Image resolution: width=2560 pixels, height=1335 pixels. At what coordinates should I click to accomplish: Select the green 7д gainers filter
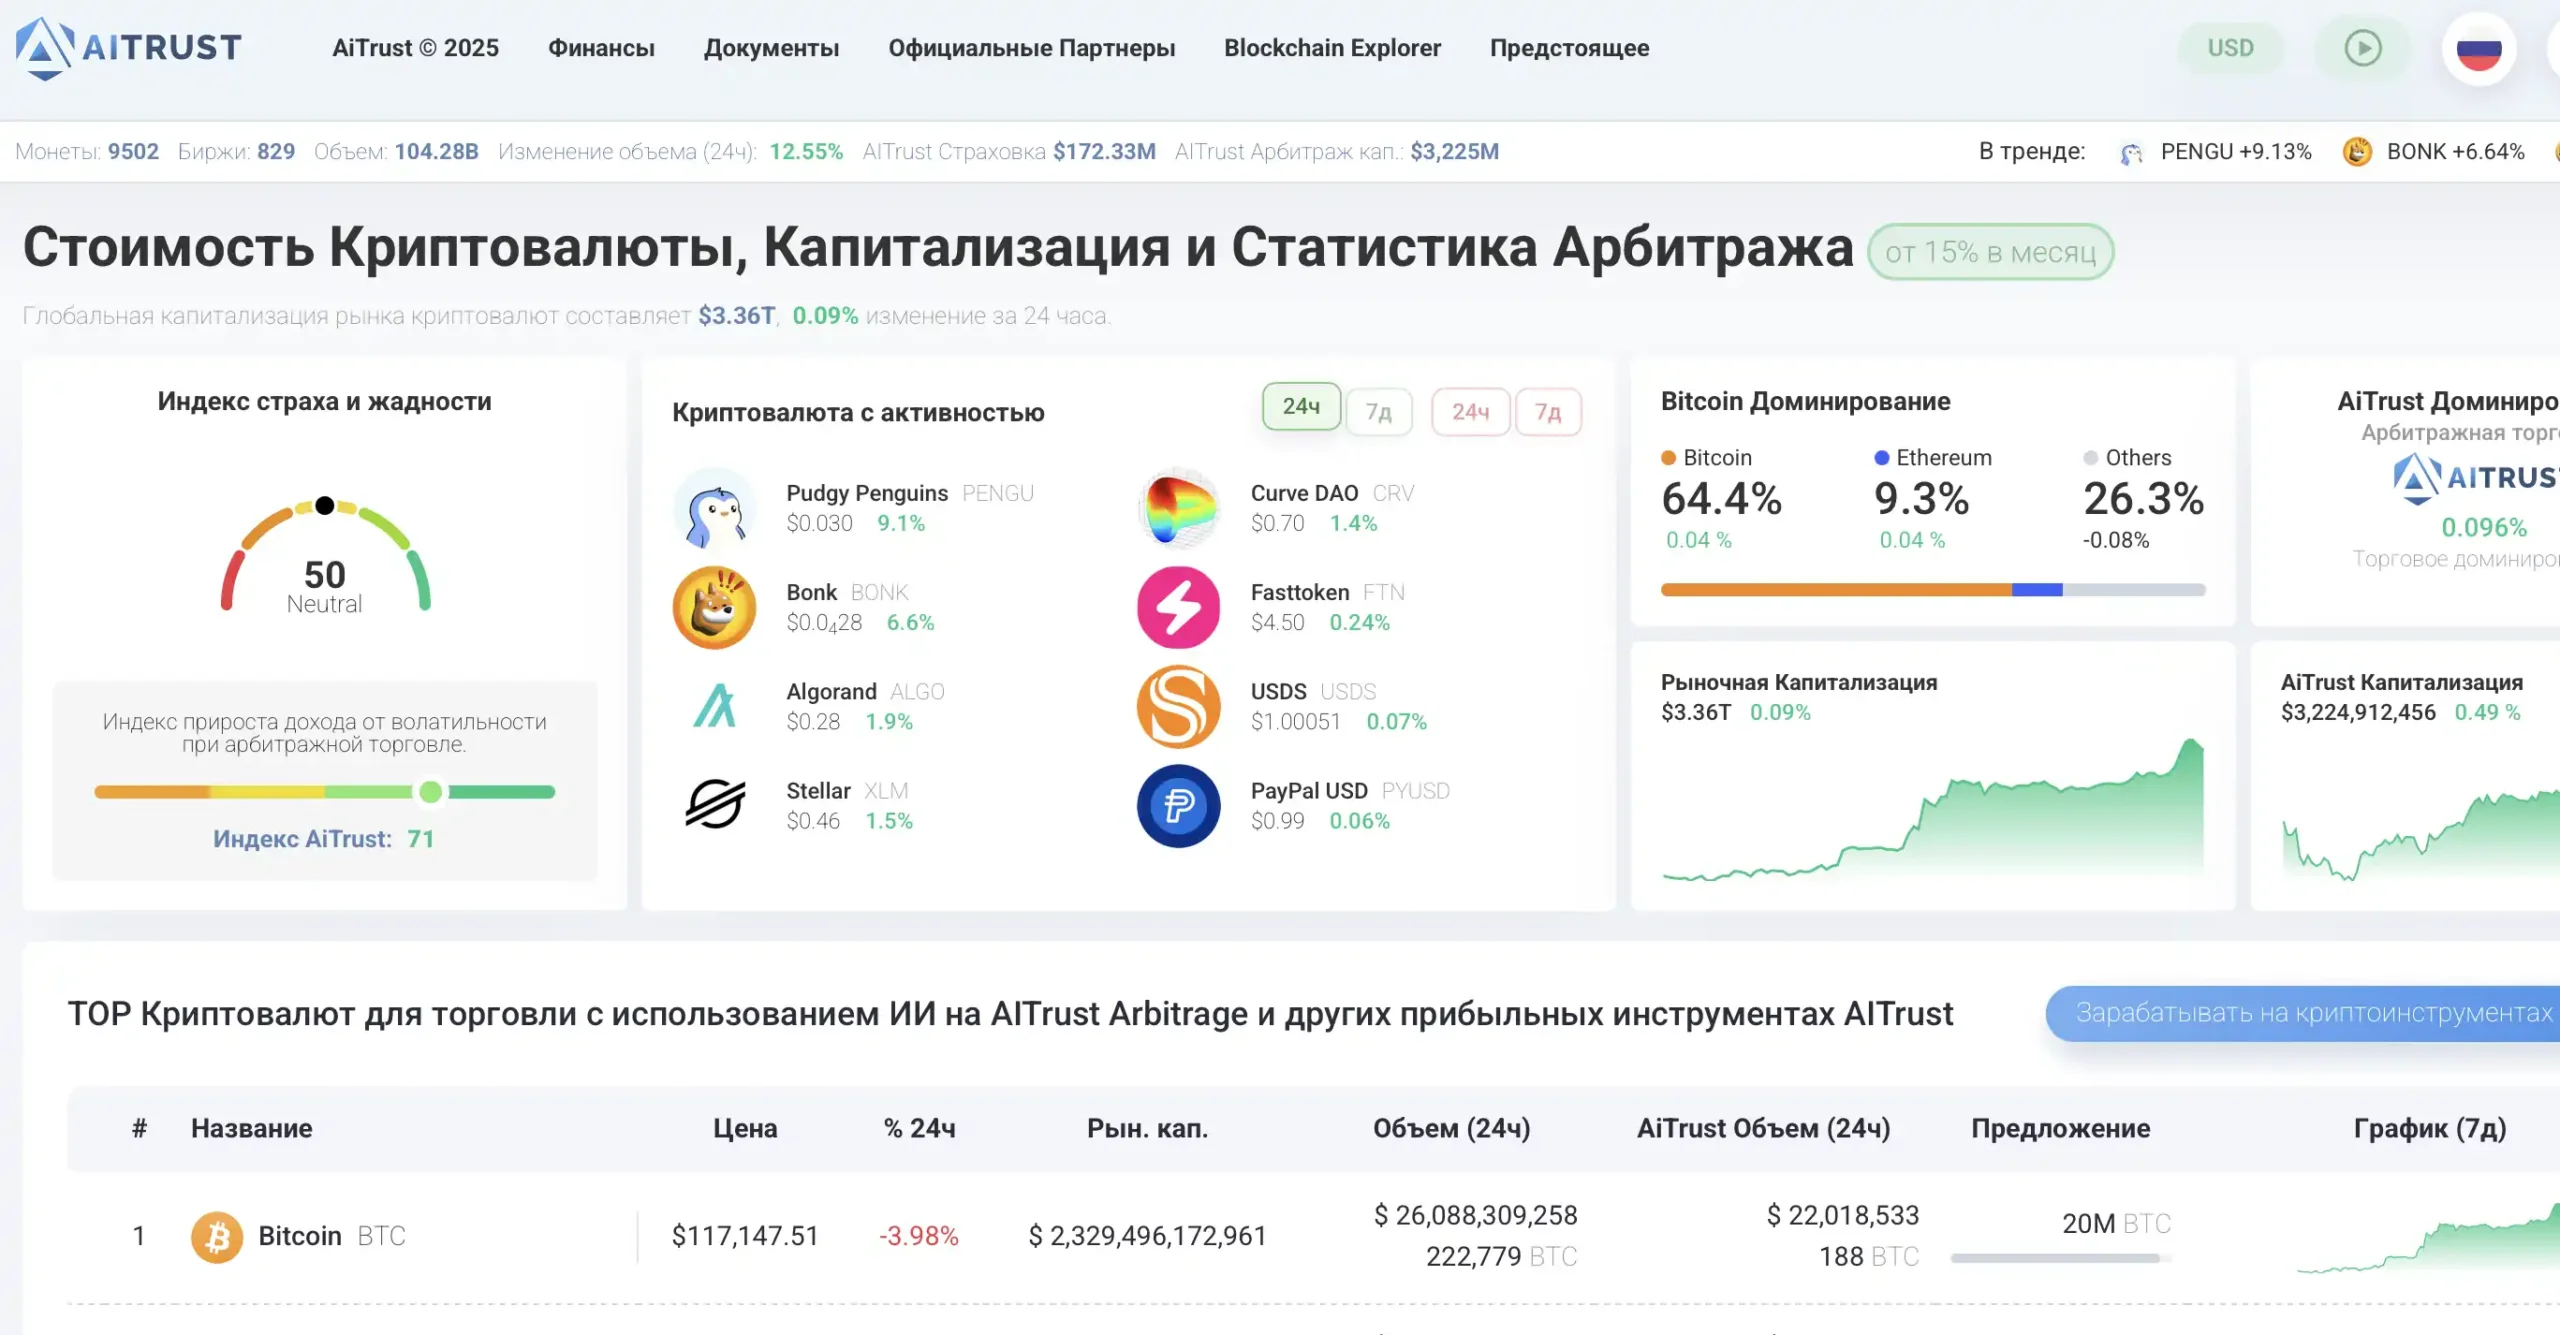click(1379, 412)
